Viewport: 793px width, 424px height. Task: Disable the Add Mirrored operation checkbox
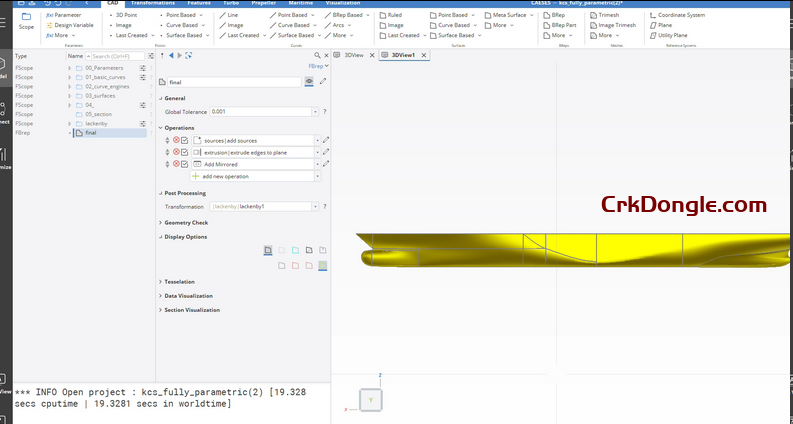point(185,164)
